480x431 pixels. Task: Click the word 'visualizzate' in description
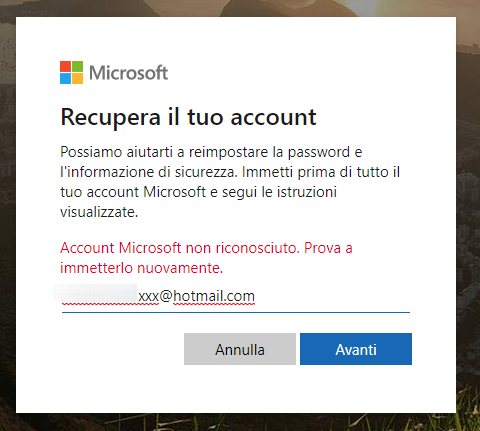[99, 212]
